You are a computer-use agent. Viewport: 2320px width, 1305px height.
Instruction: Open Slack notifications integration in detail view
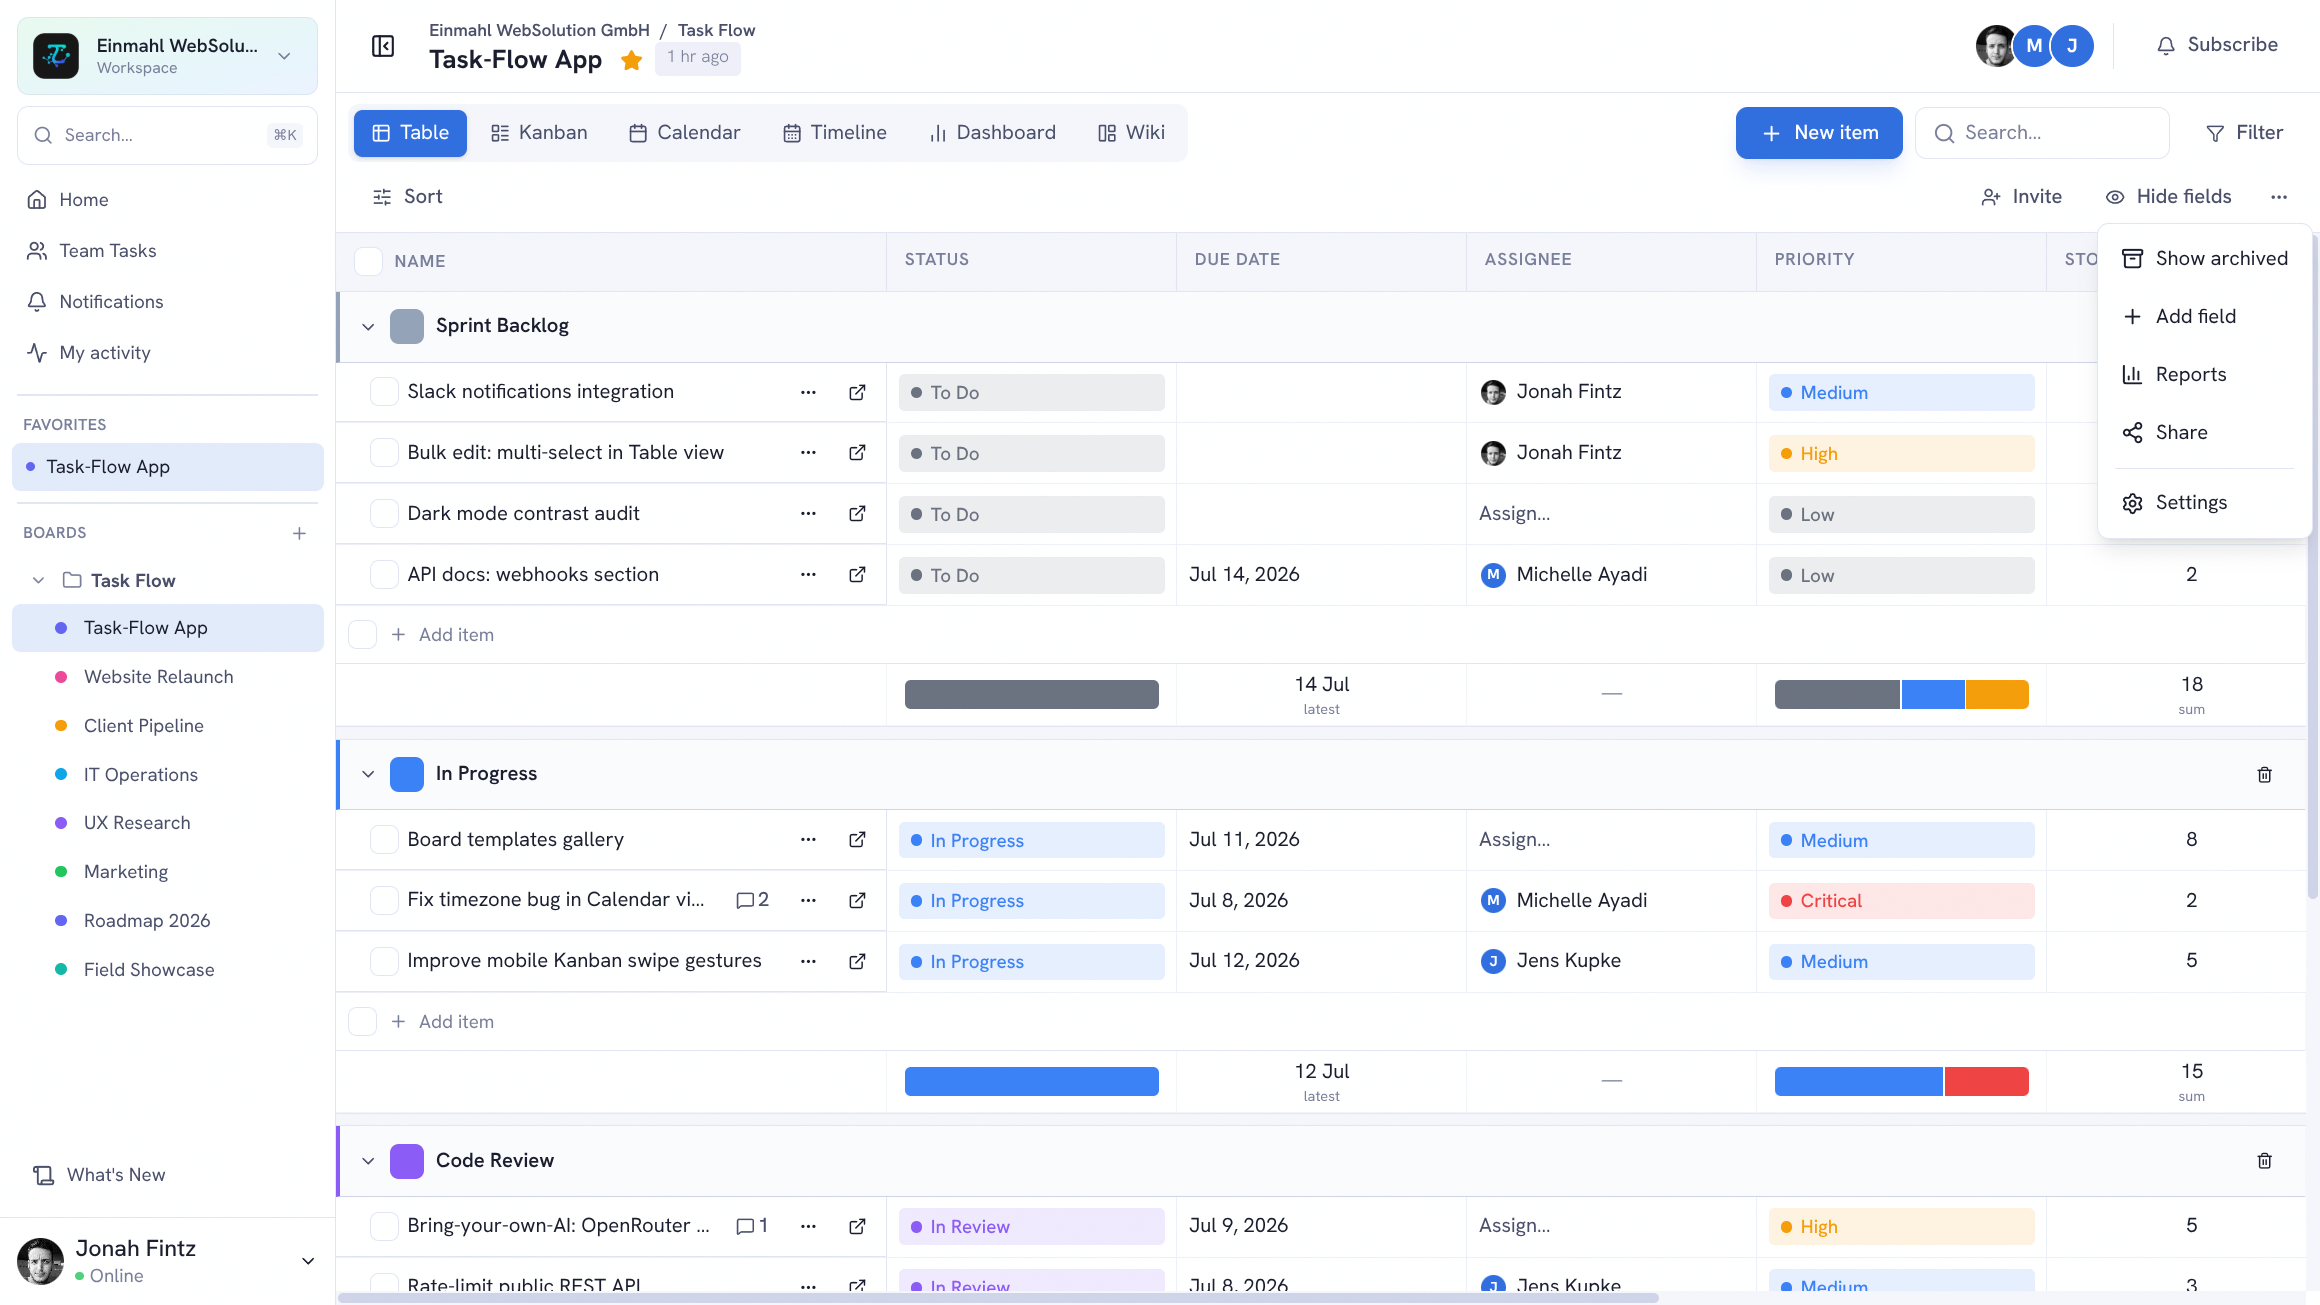(x=857, y=392)
